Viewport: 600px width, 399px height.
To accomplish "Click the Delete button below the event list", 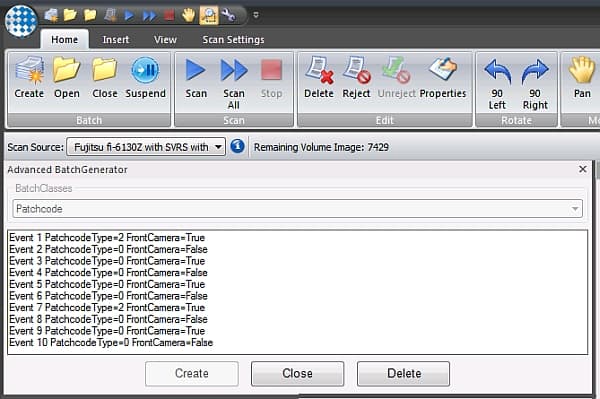I will click(x=404, y=373).
